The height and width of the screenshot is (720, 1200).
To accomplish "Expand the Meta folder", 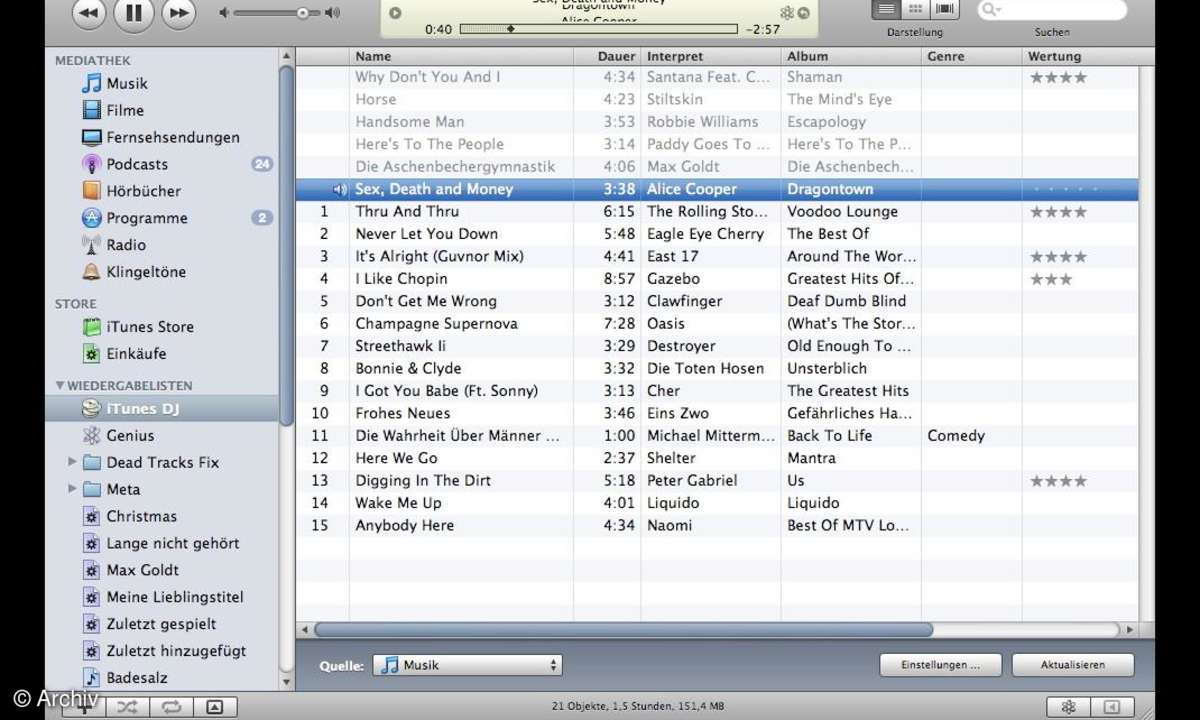I will click(72, 489).
